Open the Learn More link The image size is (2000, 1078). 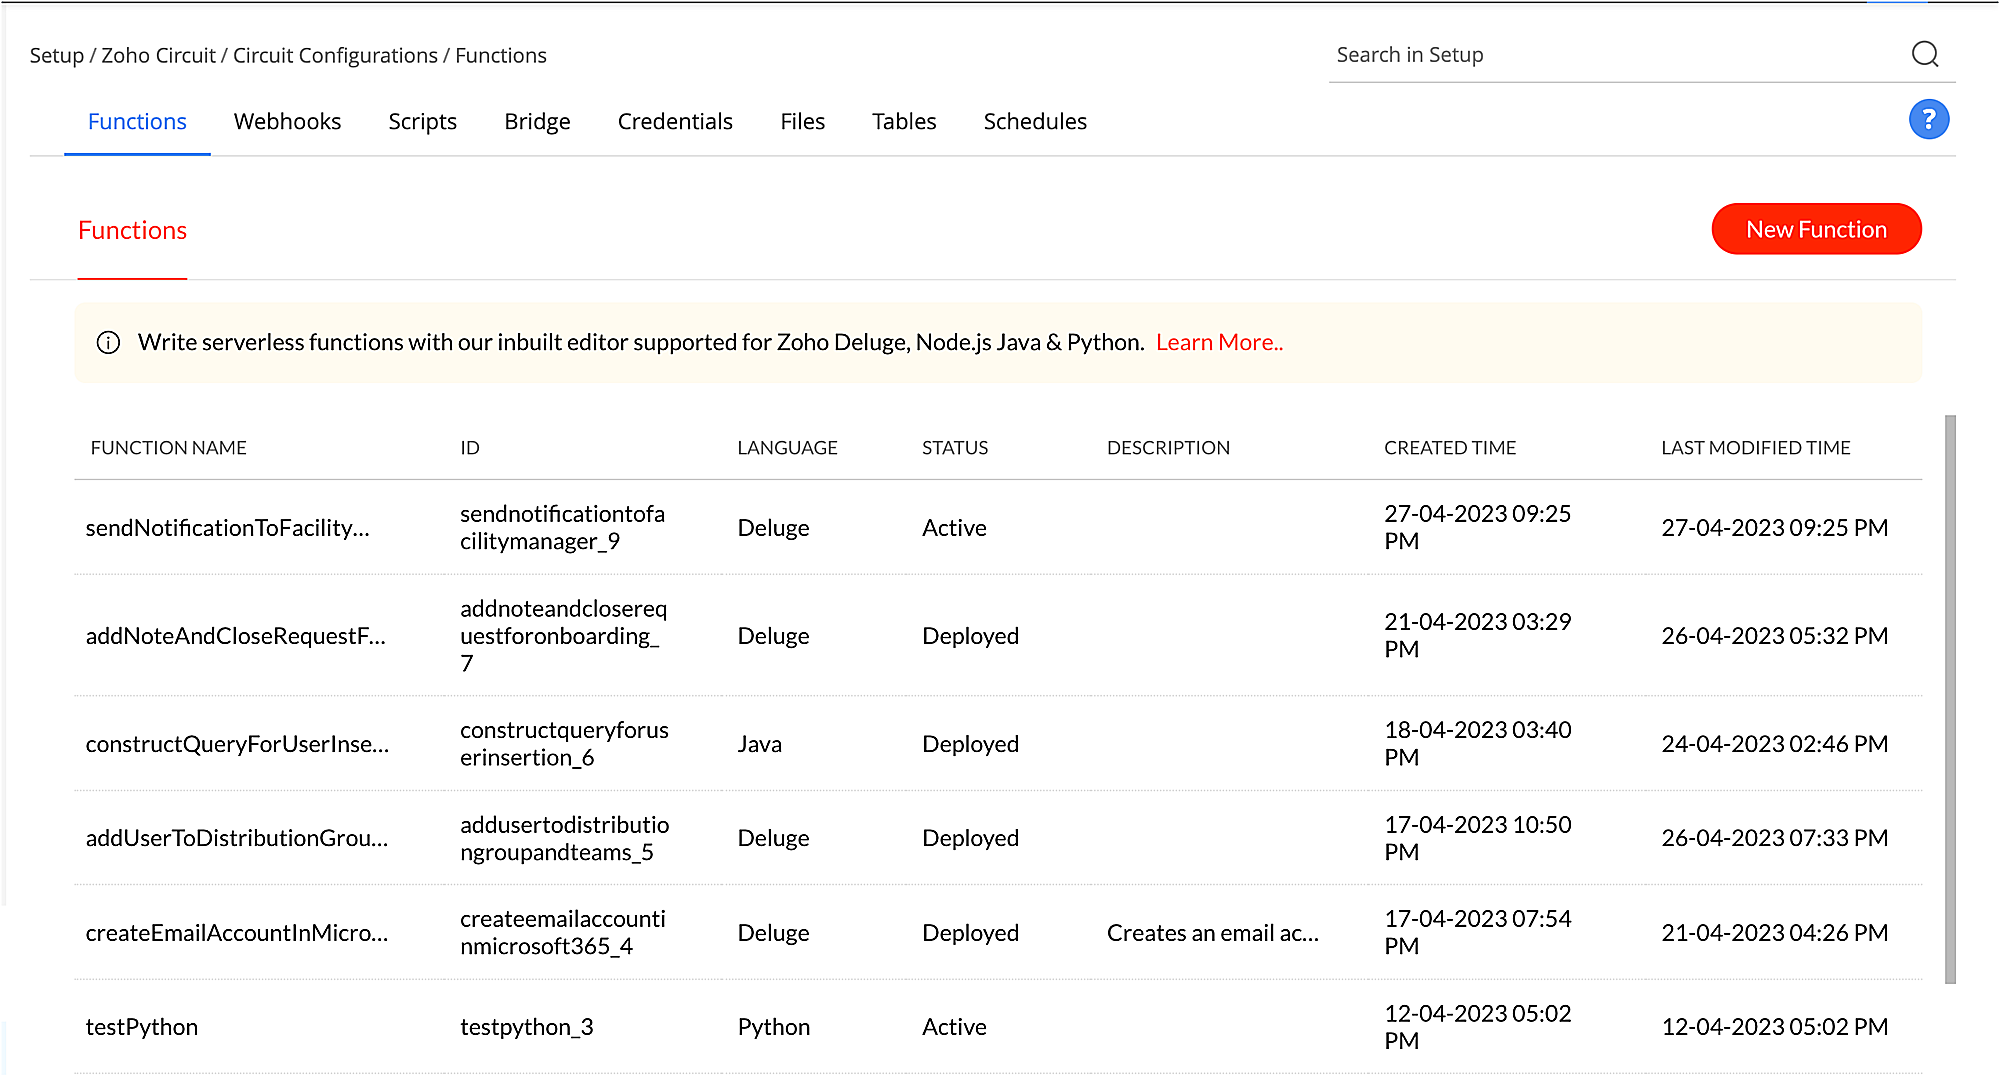click(x=1219, y=343)
